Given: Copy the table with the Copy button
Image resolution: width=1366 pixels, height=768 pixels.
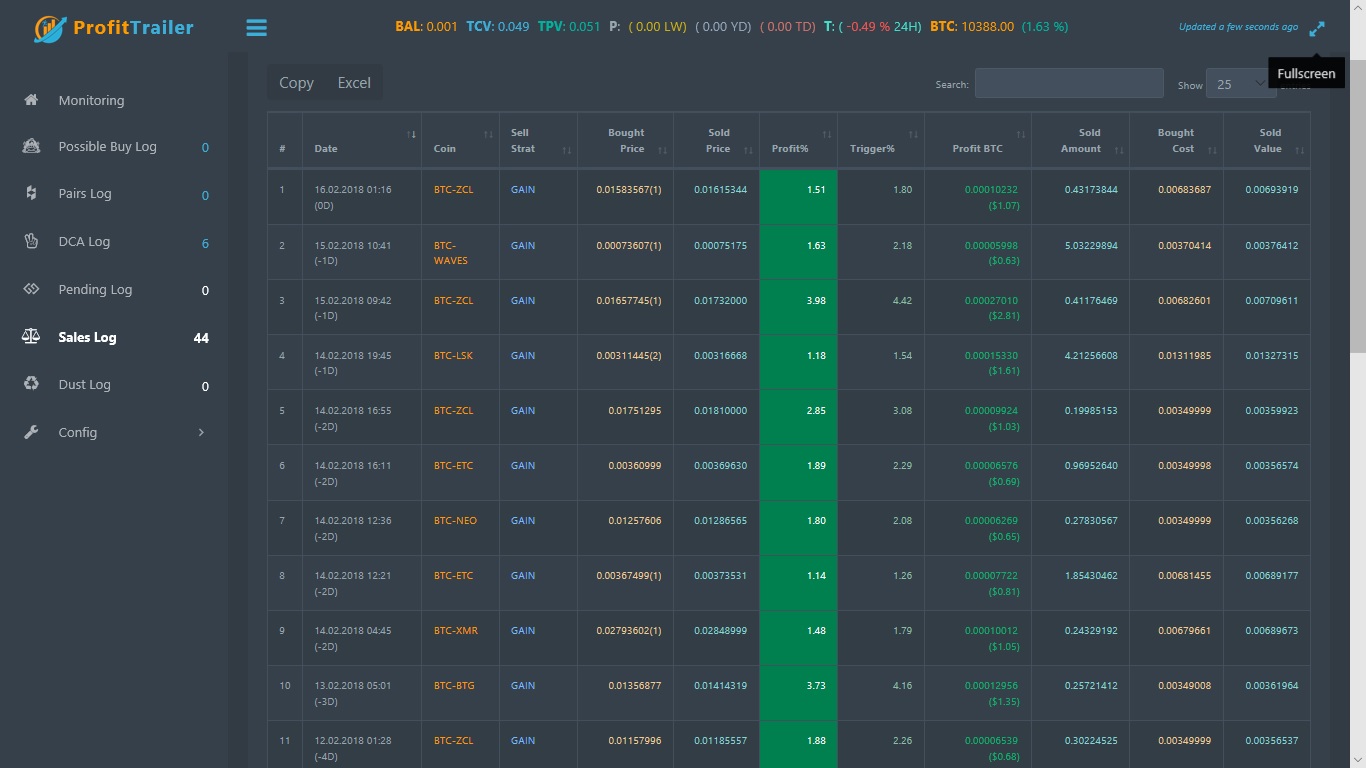Looking at the screenshot, I should (296, 83).
